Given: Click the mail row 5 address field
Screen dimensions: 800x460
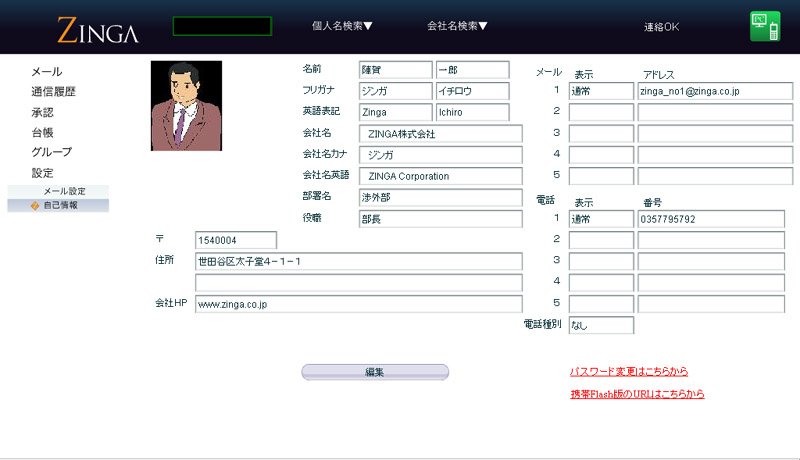Looking at the screenshot, I should click(x=715, y=176).
